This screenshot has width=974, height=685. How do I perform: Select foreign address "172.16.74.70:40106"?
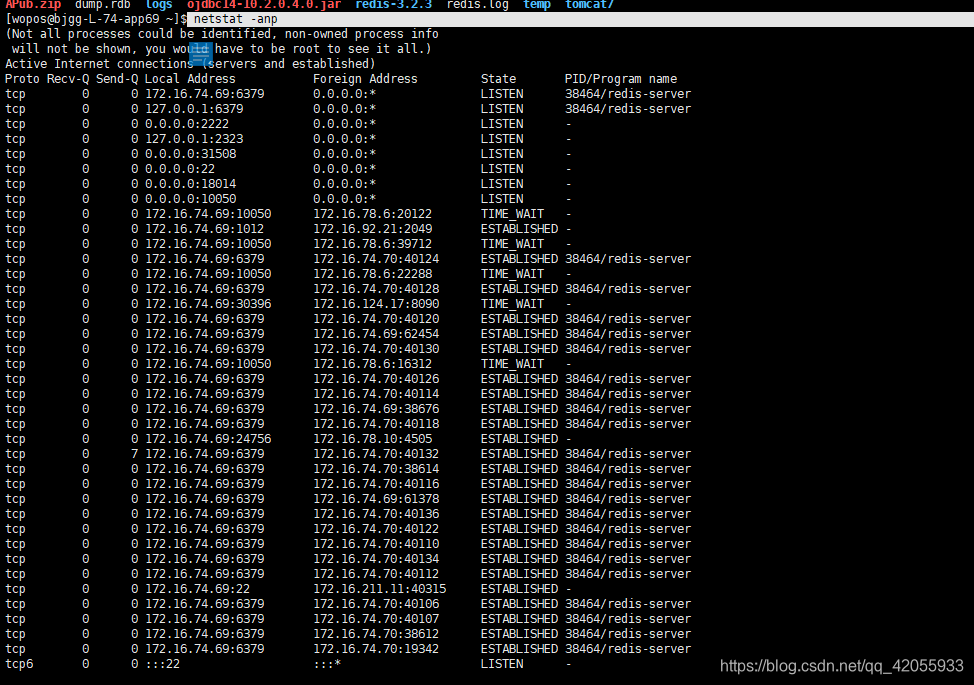coord(376,604)
